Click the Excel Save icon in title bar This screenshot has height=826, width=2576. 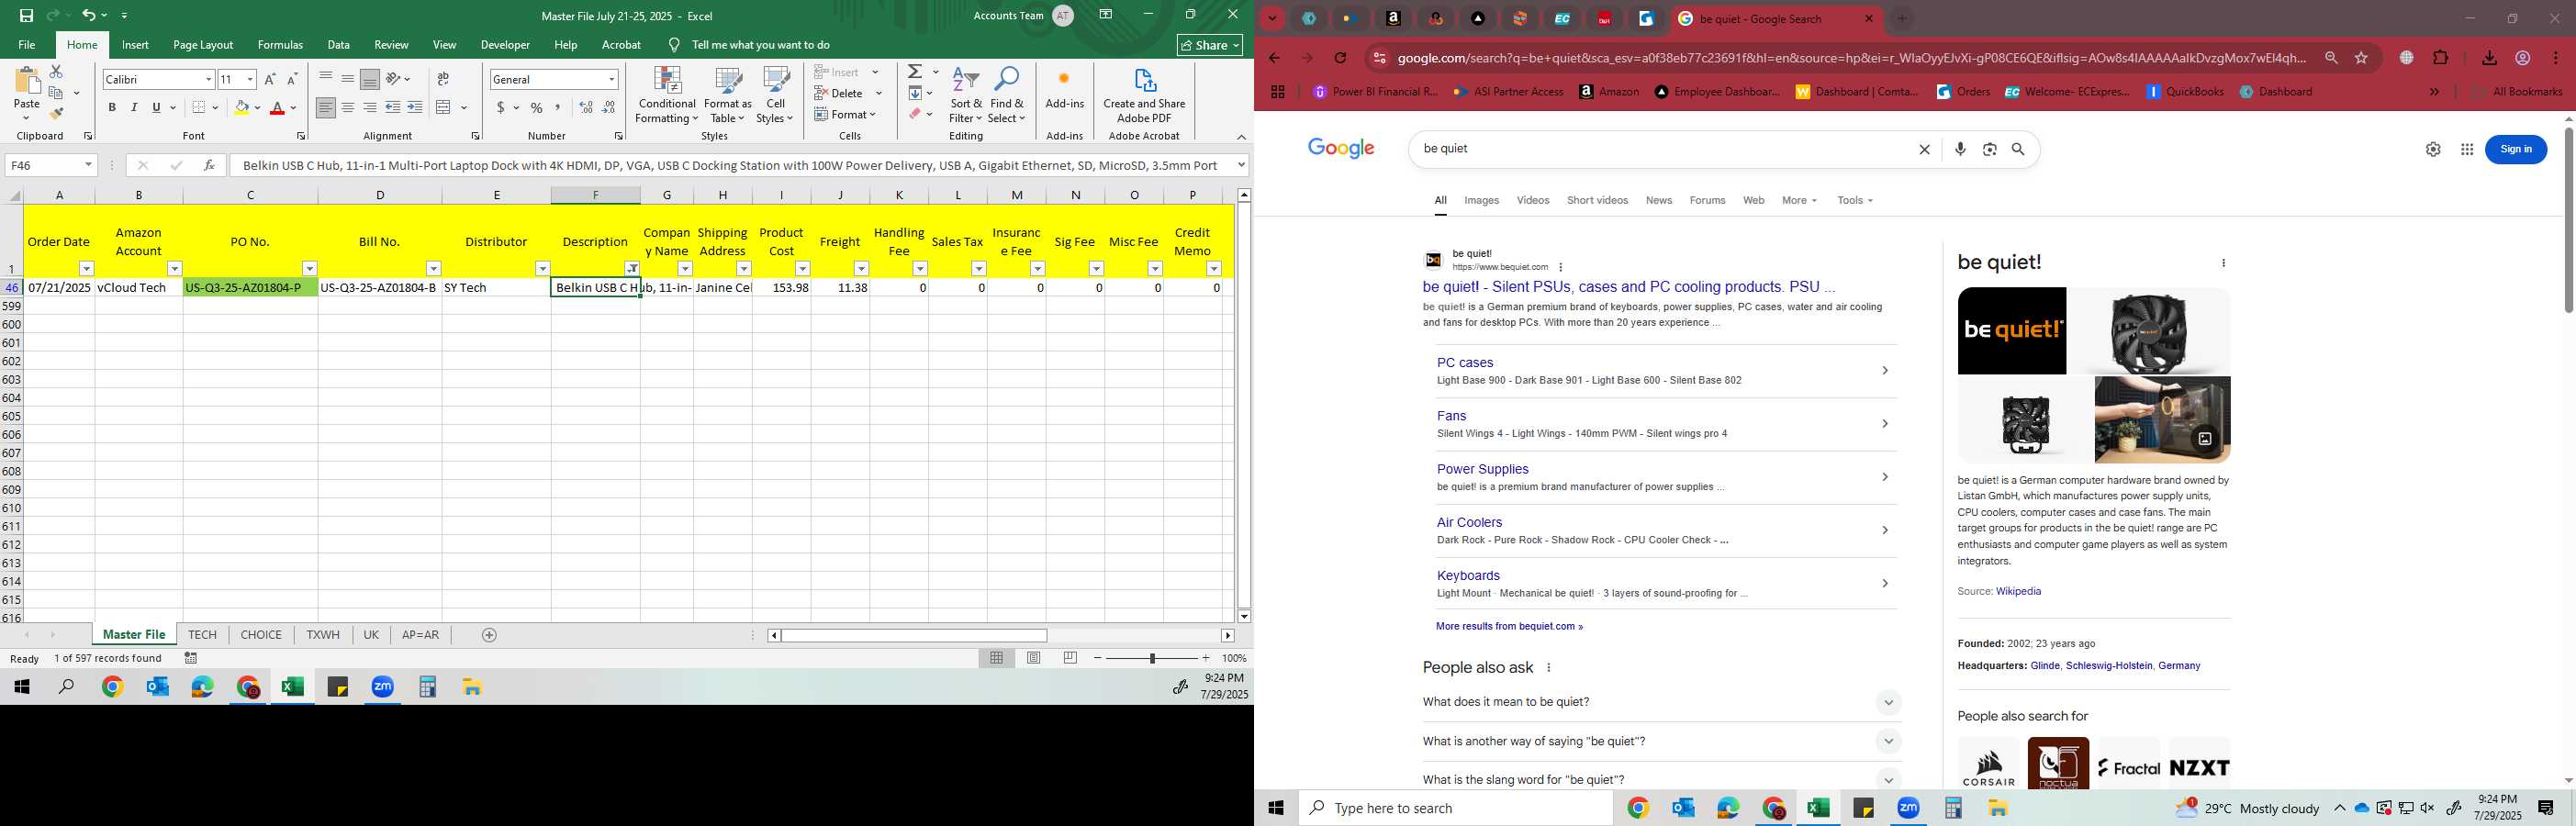[26, 15]
